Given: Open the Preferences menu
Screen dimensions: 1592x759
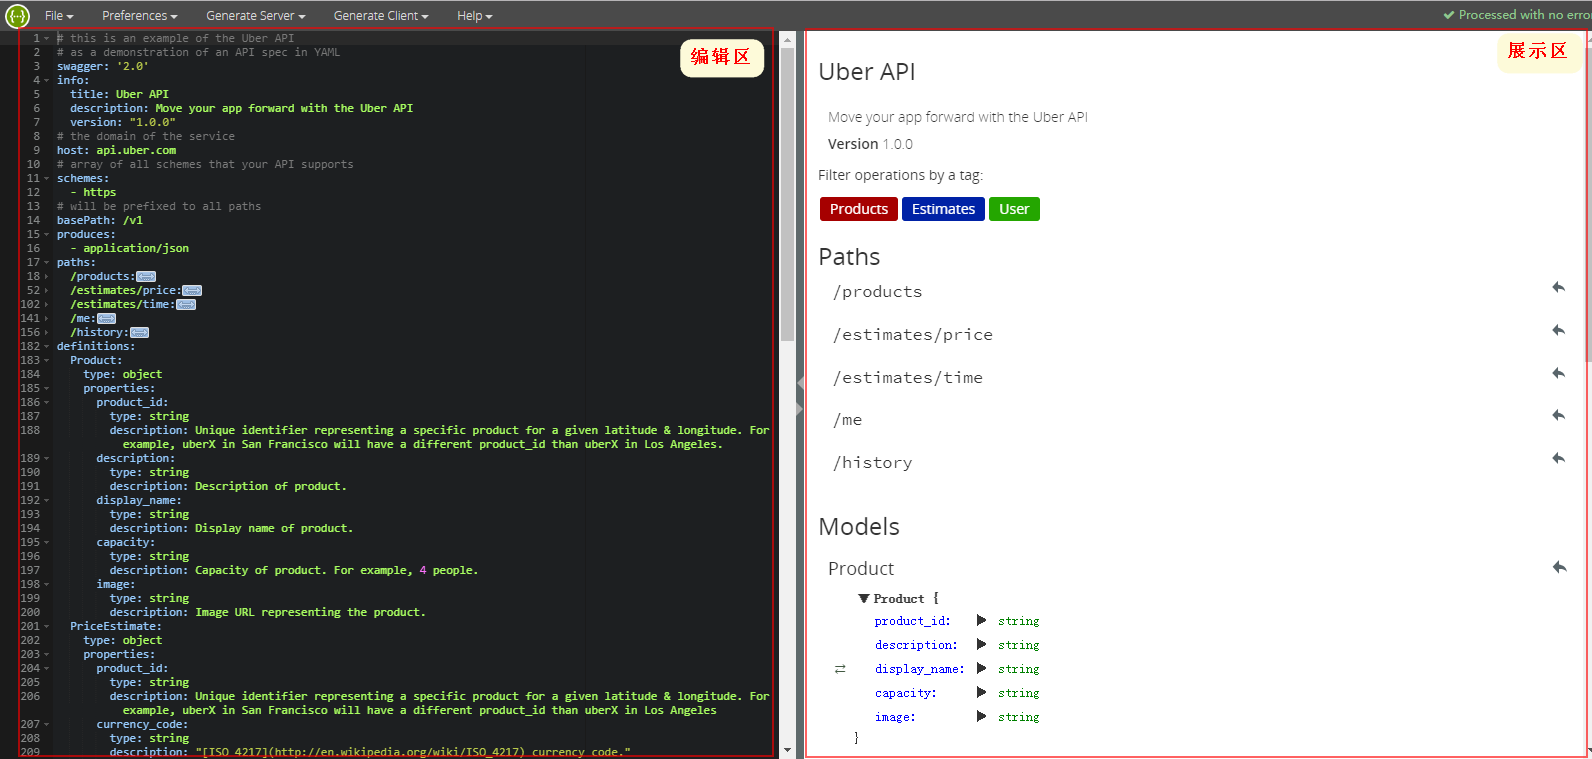Looking at the screenshot, I should click(x=140, y=16).
